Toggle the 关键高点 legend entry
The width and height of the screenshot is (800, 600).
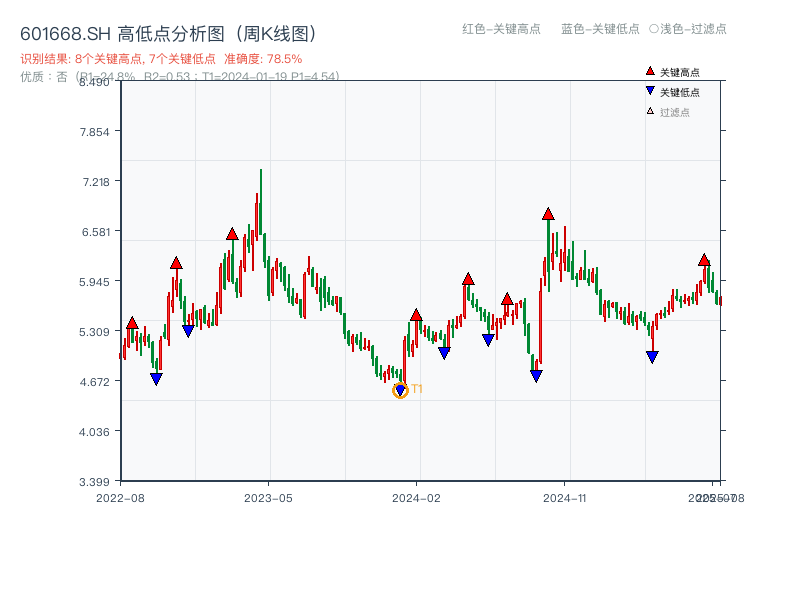click(672, 72)
